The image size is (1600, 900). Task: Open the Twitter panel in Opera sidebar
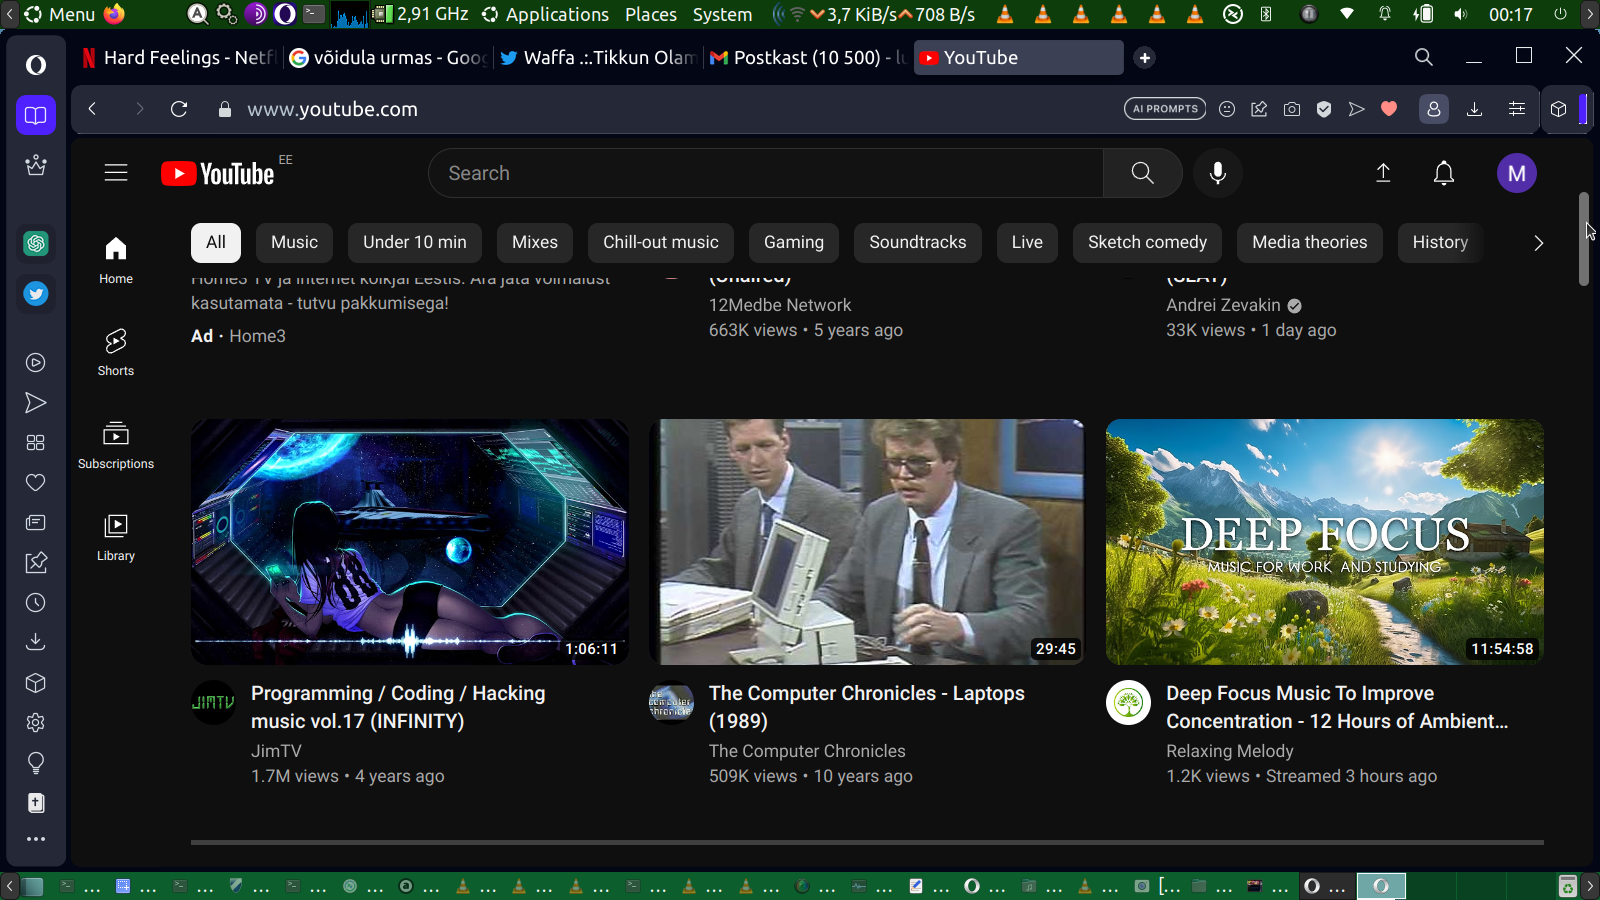tap(36, 294)
